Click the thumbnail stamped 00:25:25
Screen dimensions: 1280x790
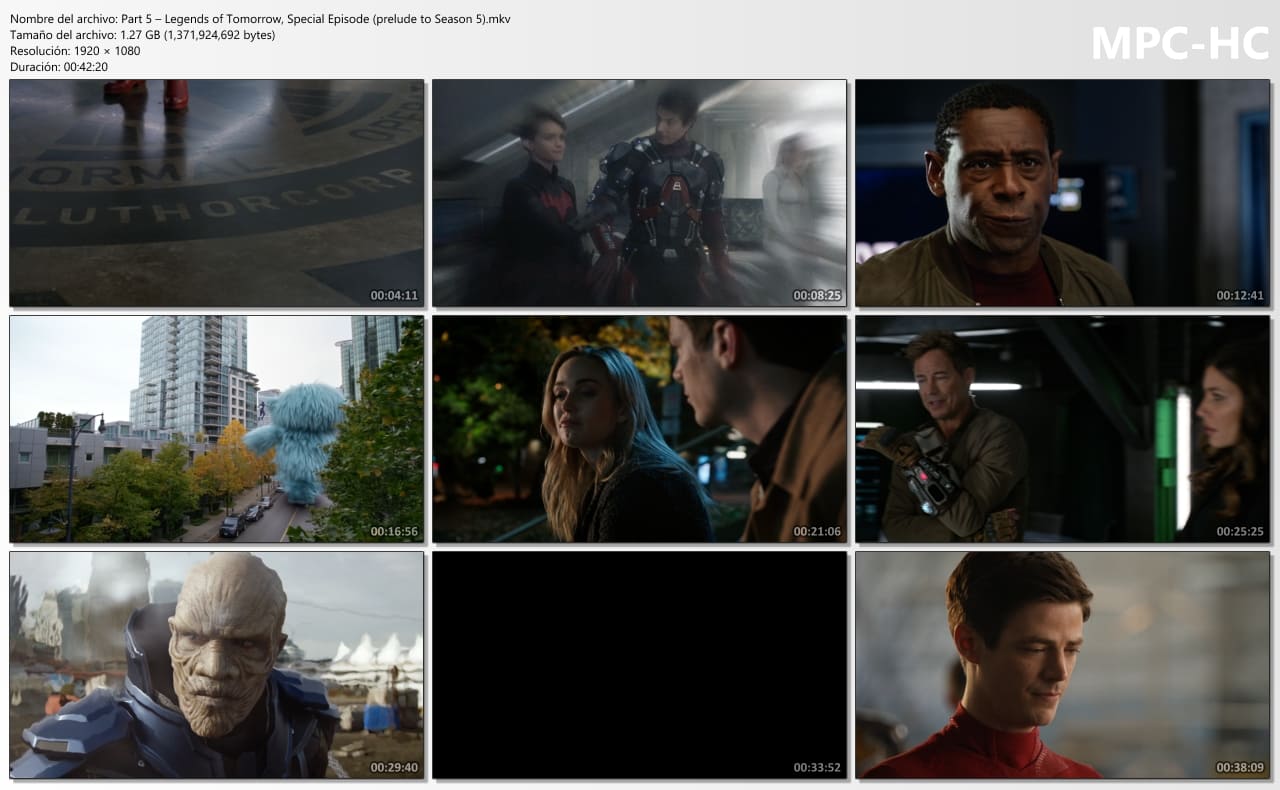[x=1062, y=429]
